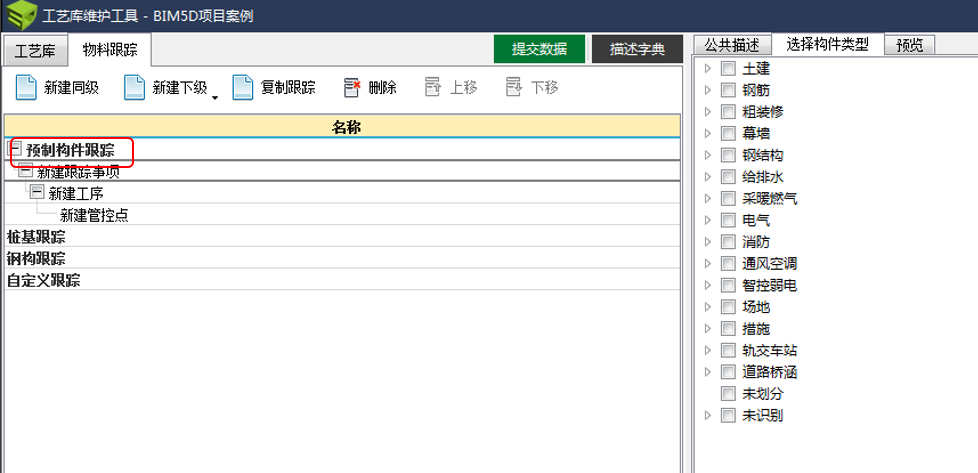
Task: Switch to 选择构件类型 tab
Action: point(828,44)
